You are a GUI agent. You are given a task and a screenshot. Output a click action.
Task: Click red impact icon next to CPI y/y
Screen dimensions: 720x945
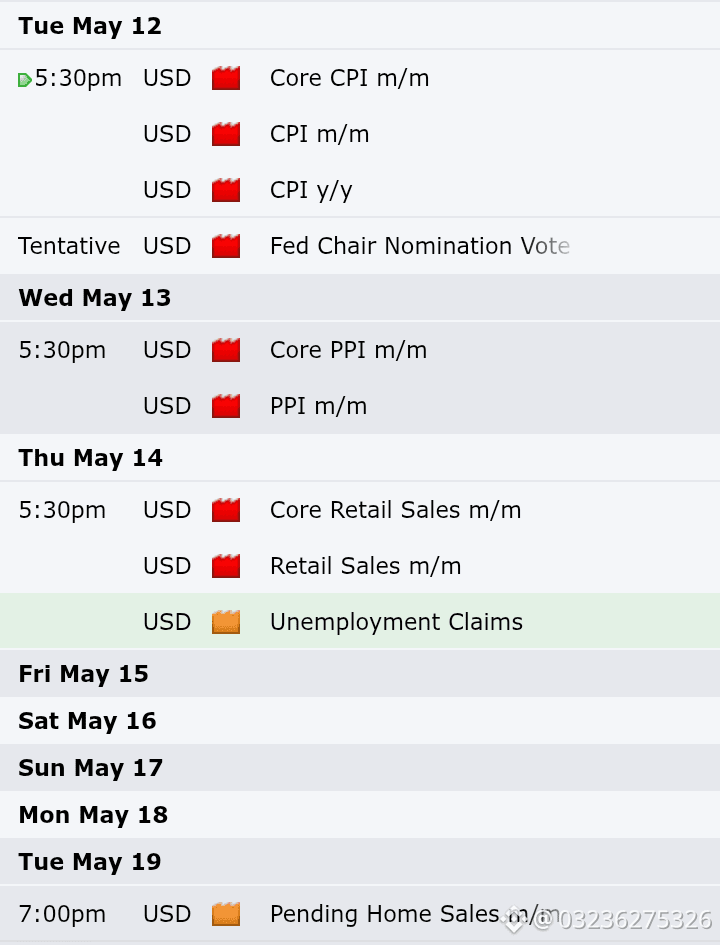pyautogui.click(x=226, y=190)
